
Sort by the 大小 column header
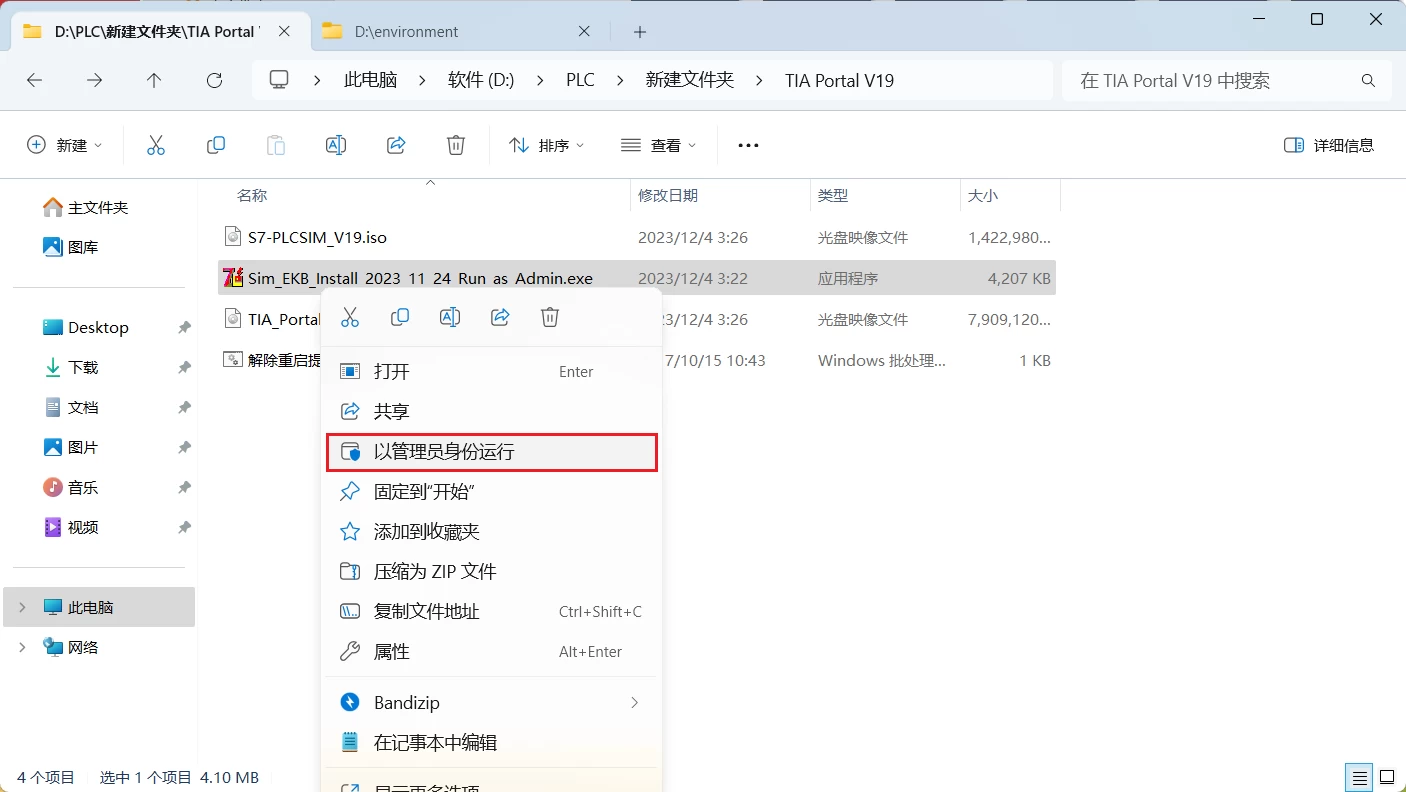tap(983, 196)
